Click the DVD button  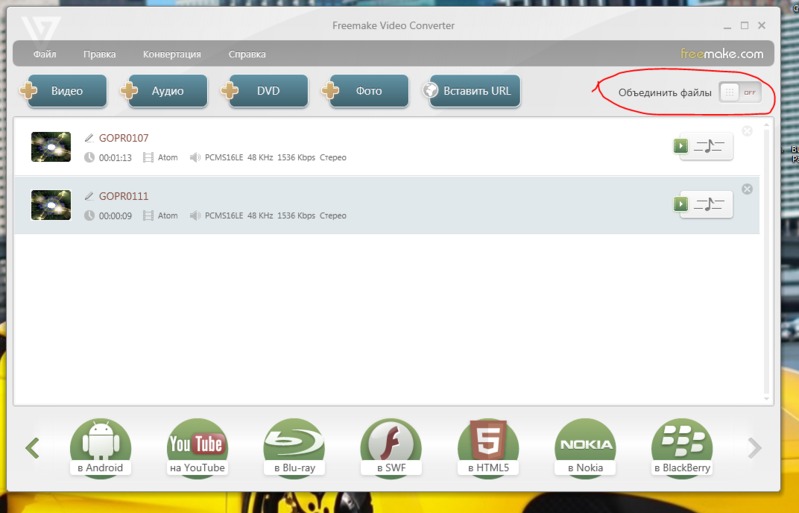264,91
